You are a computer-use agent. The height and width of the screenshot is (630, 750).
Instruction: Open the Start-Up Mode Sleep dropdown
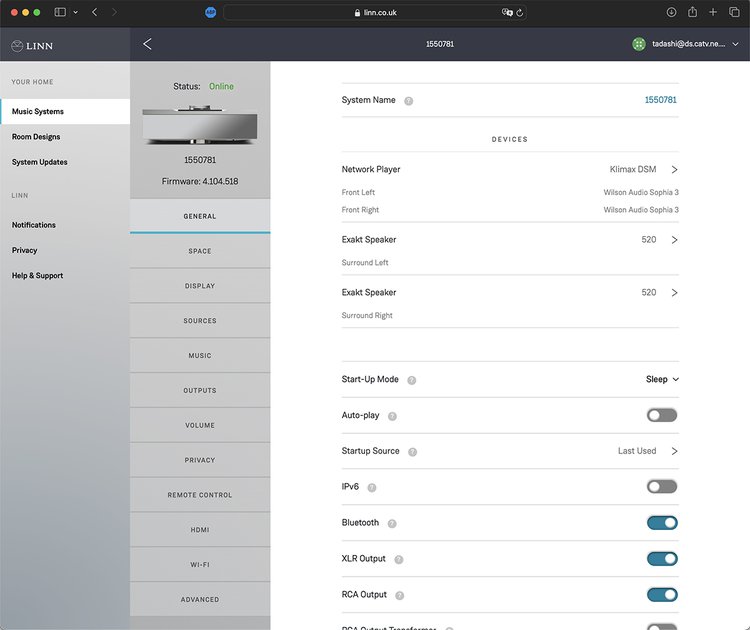coord(662,380)
